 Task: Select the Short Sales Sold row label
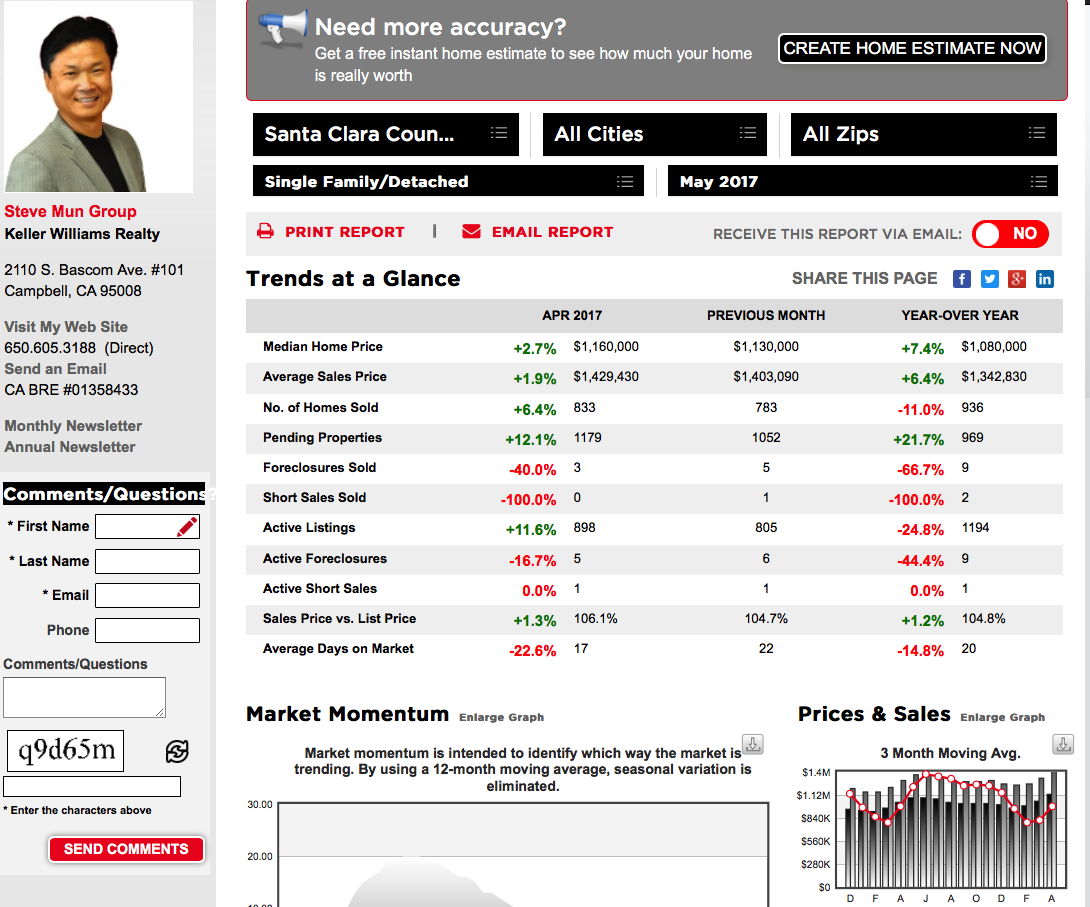click(314, 498)
